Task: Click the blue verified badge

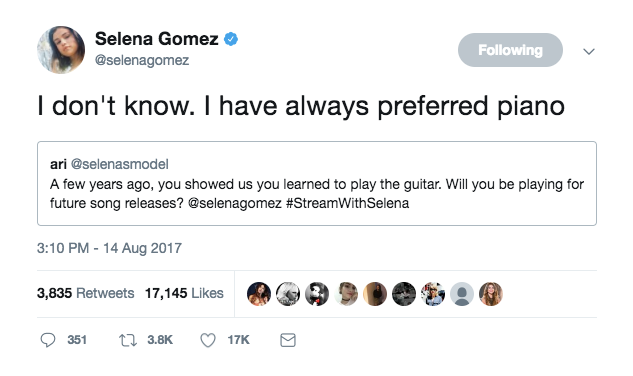Action: coord(231,39)
